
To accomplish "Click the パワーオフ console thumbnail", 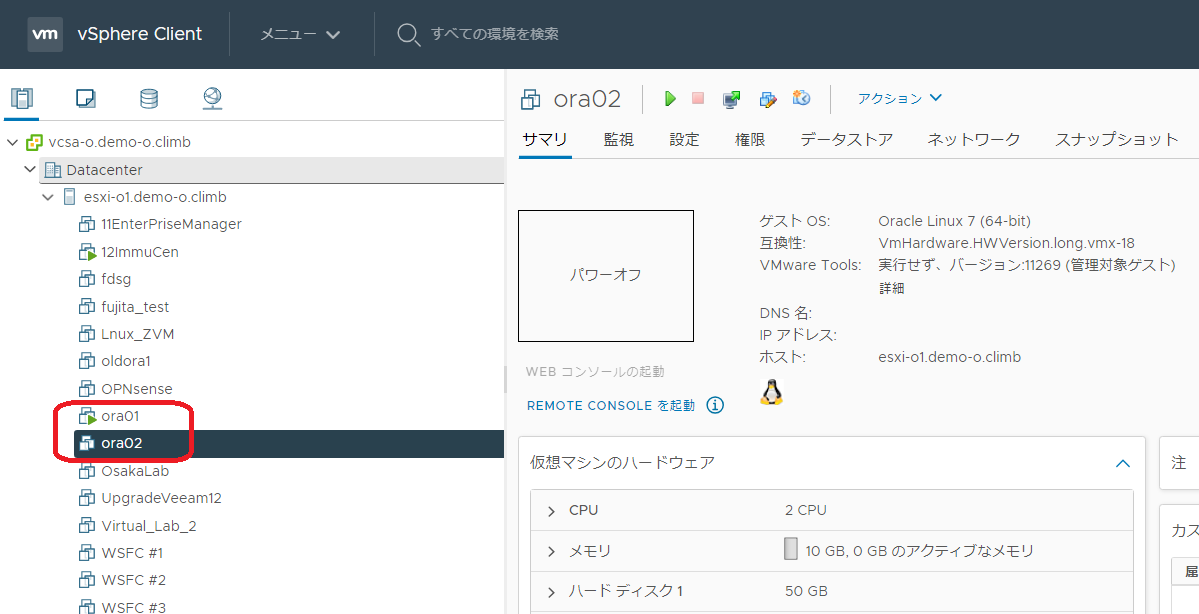I will click(x=606, y=276).
